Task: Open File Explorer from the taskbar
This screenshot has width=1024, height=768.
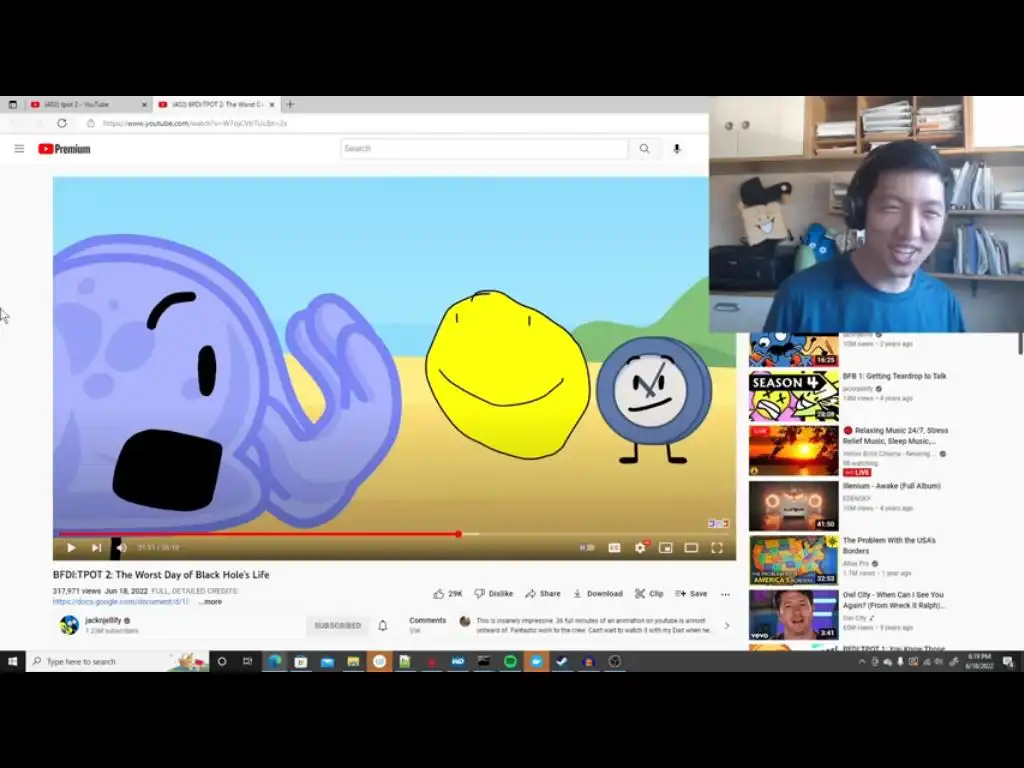Action: 353,662
